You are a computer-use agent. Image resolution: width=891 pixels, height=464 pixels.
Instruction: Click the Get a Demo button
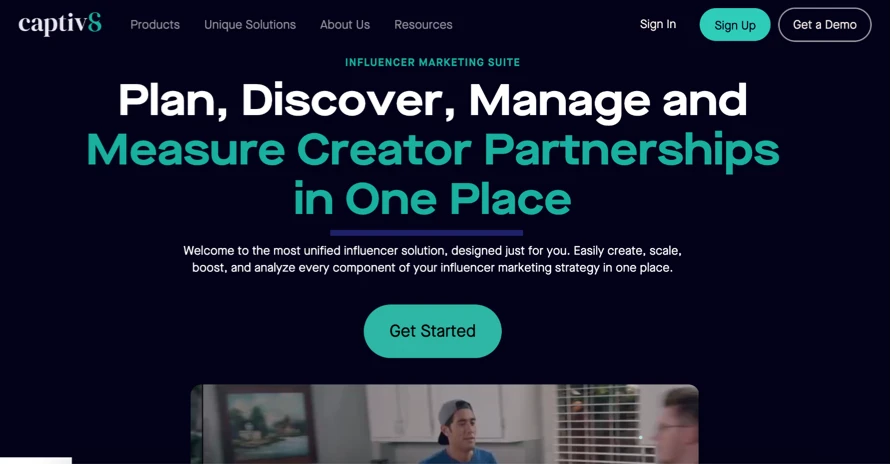coord(825,25)
